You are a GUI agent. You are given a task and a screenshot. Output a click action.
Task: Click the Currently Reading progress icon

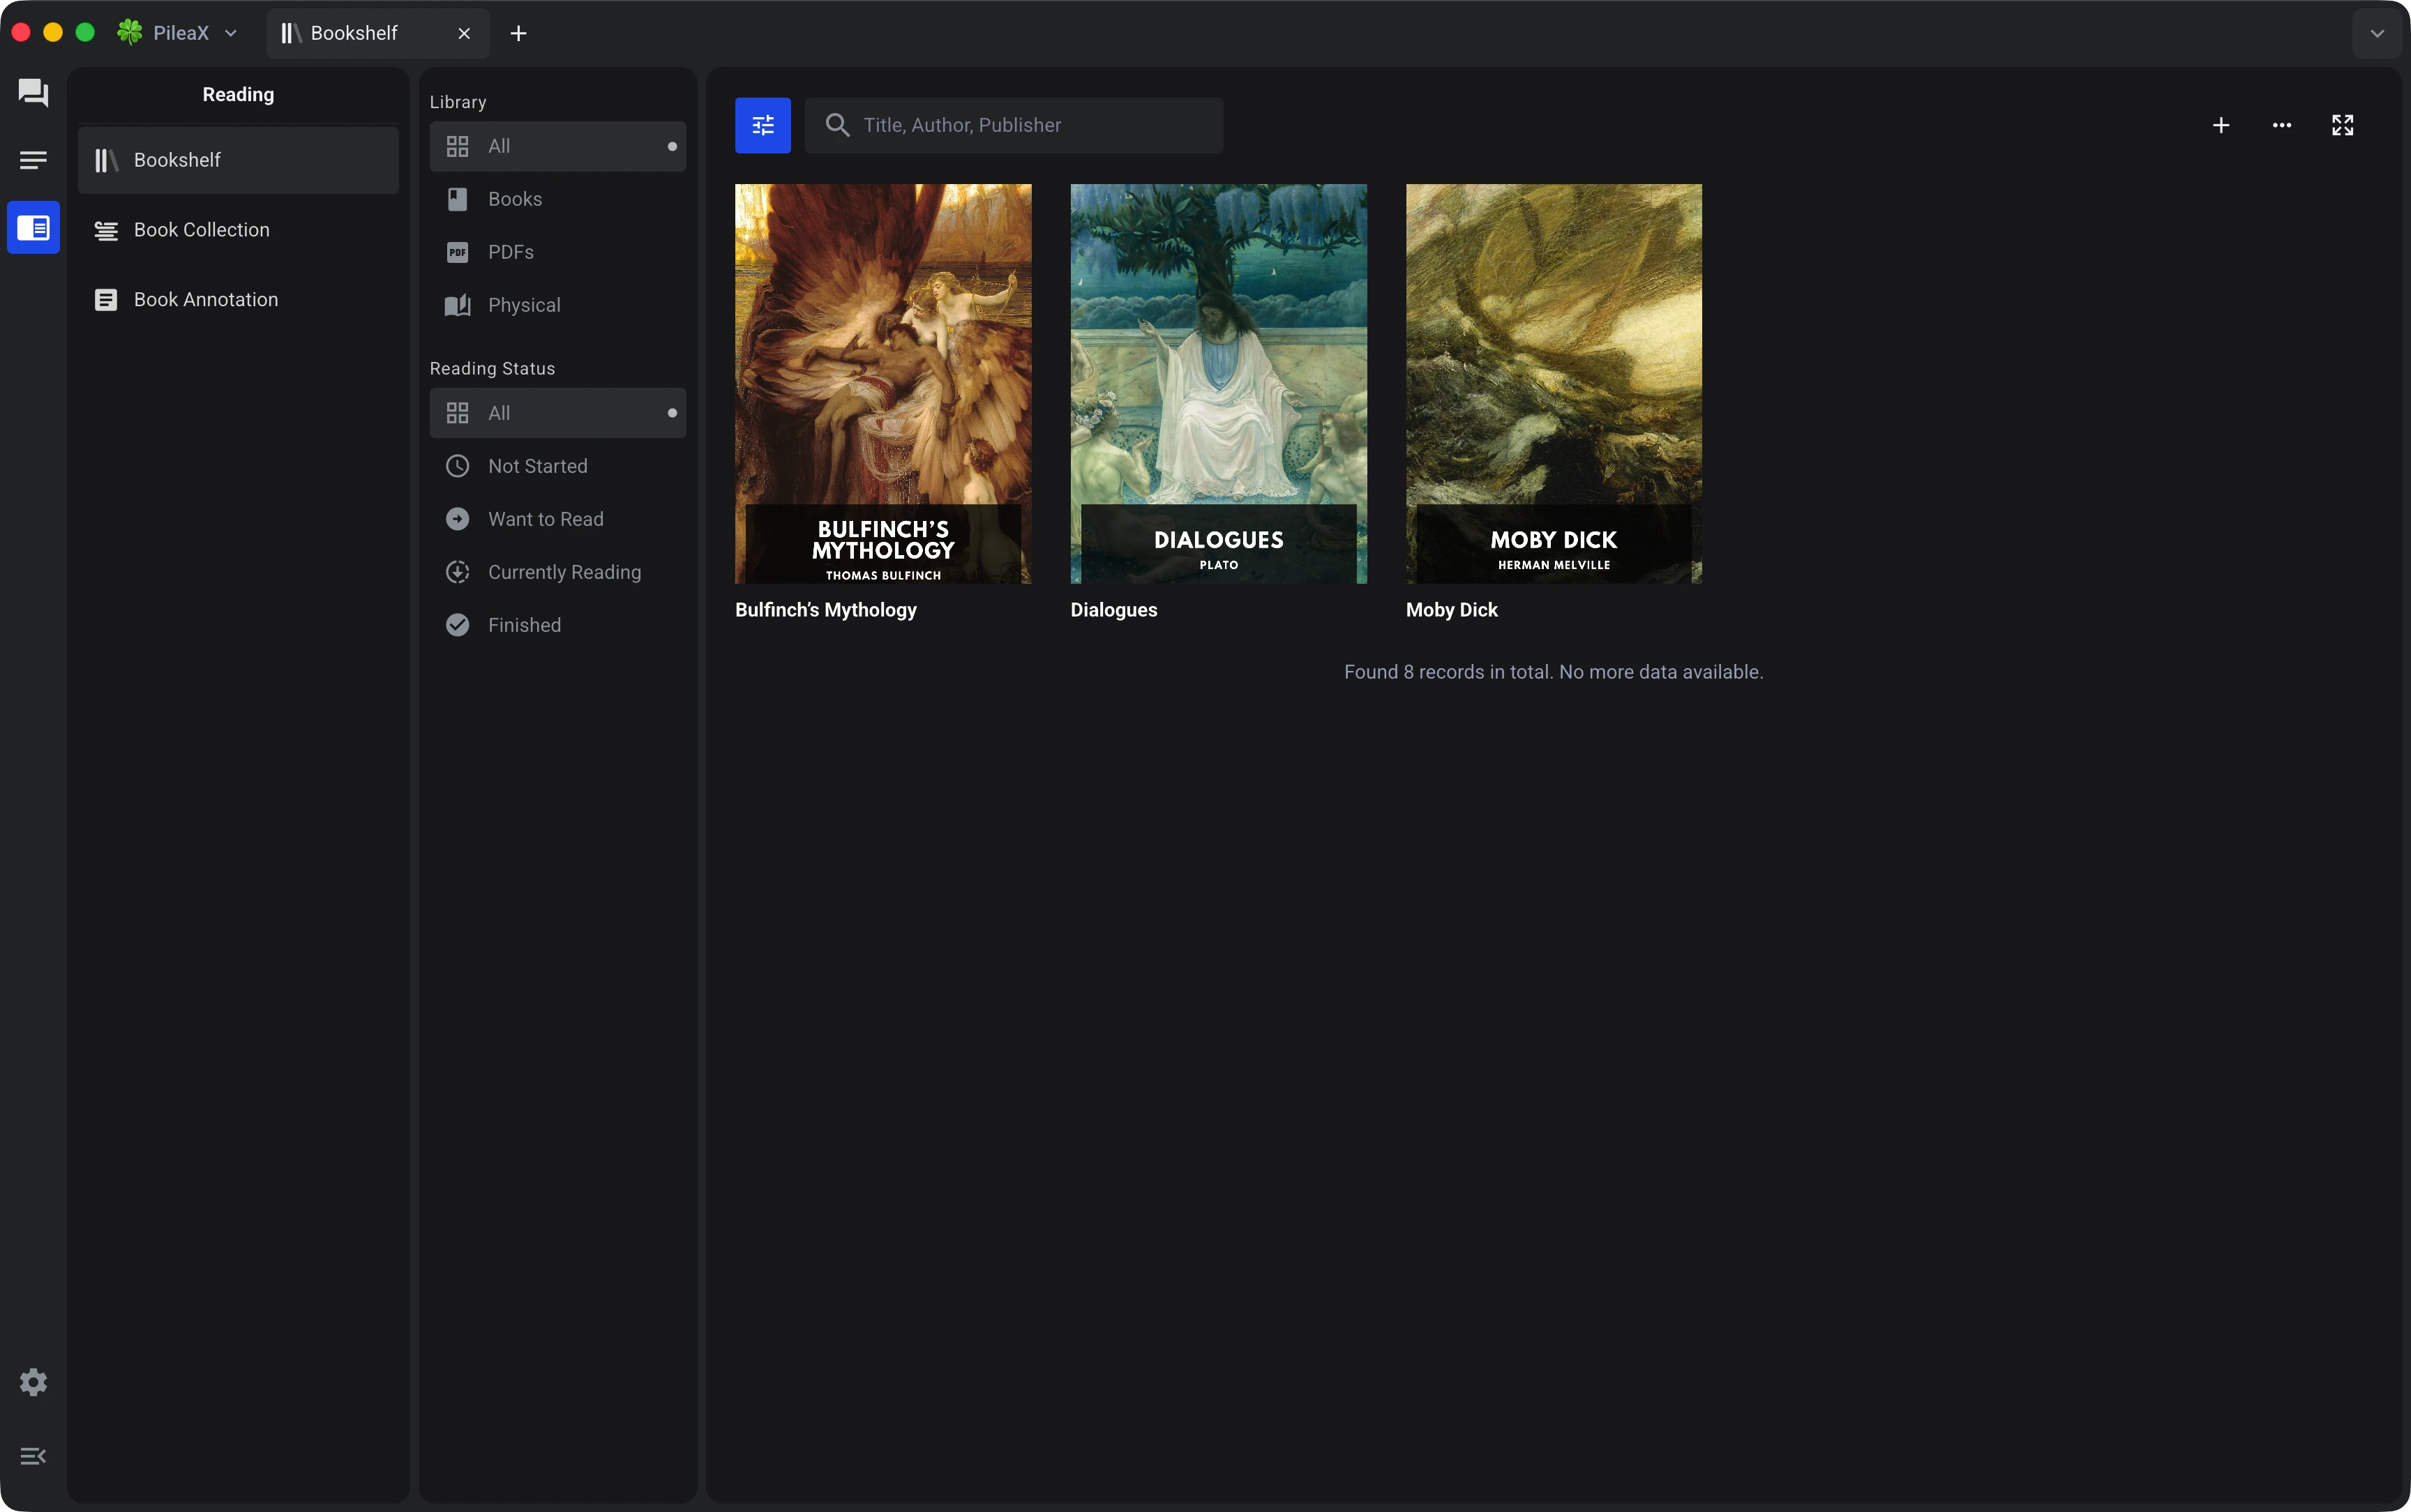click(x=457, y=572)
